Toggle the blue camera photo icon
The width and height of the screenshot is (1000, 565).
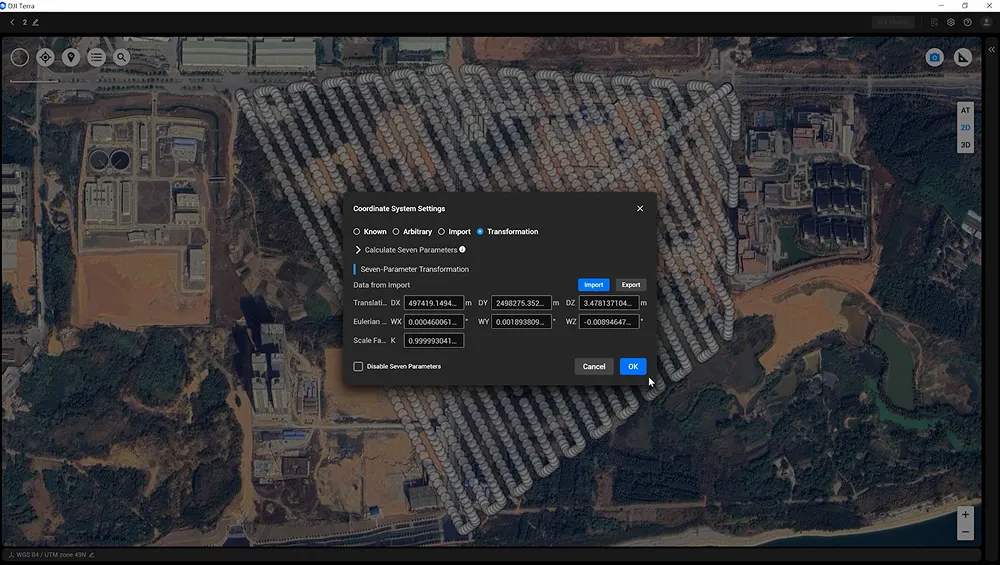(x=934, y=58)
